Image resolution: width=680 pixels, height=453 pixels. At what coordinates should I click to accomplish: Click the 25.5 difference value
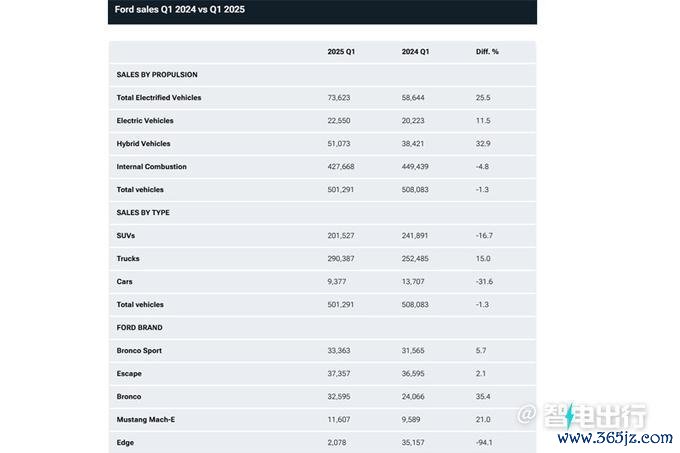click(483, 98)
